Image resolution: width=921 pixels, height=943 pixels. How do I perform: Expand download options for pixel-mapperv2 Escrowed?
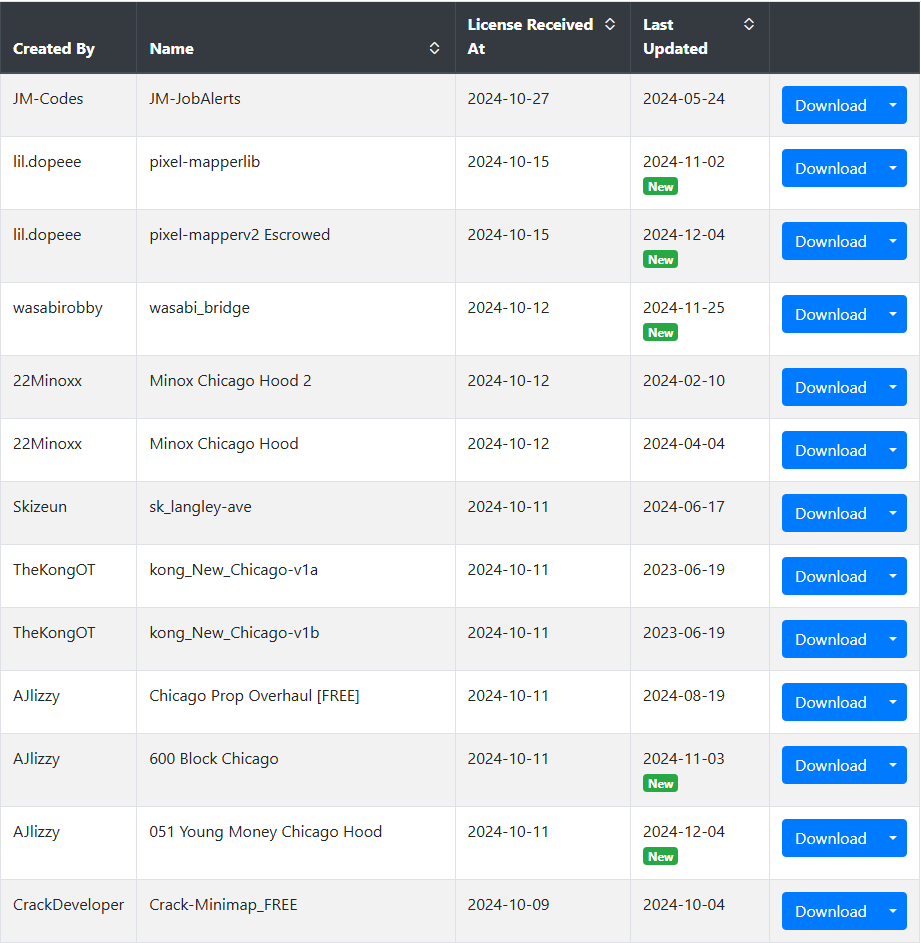pos(893,241)
